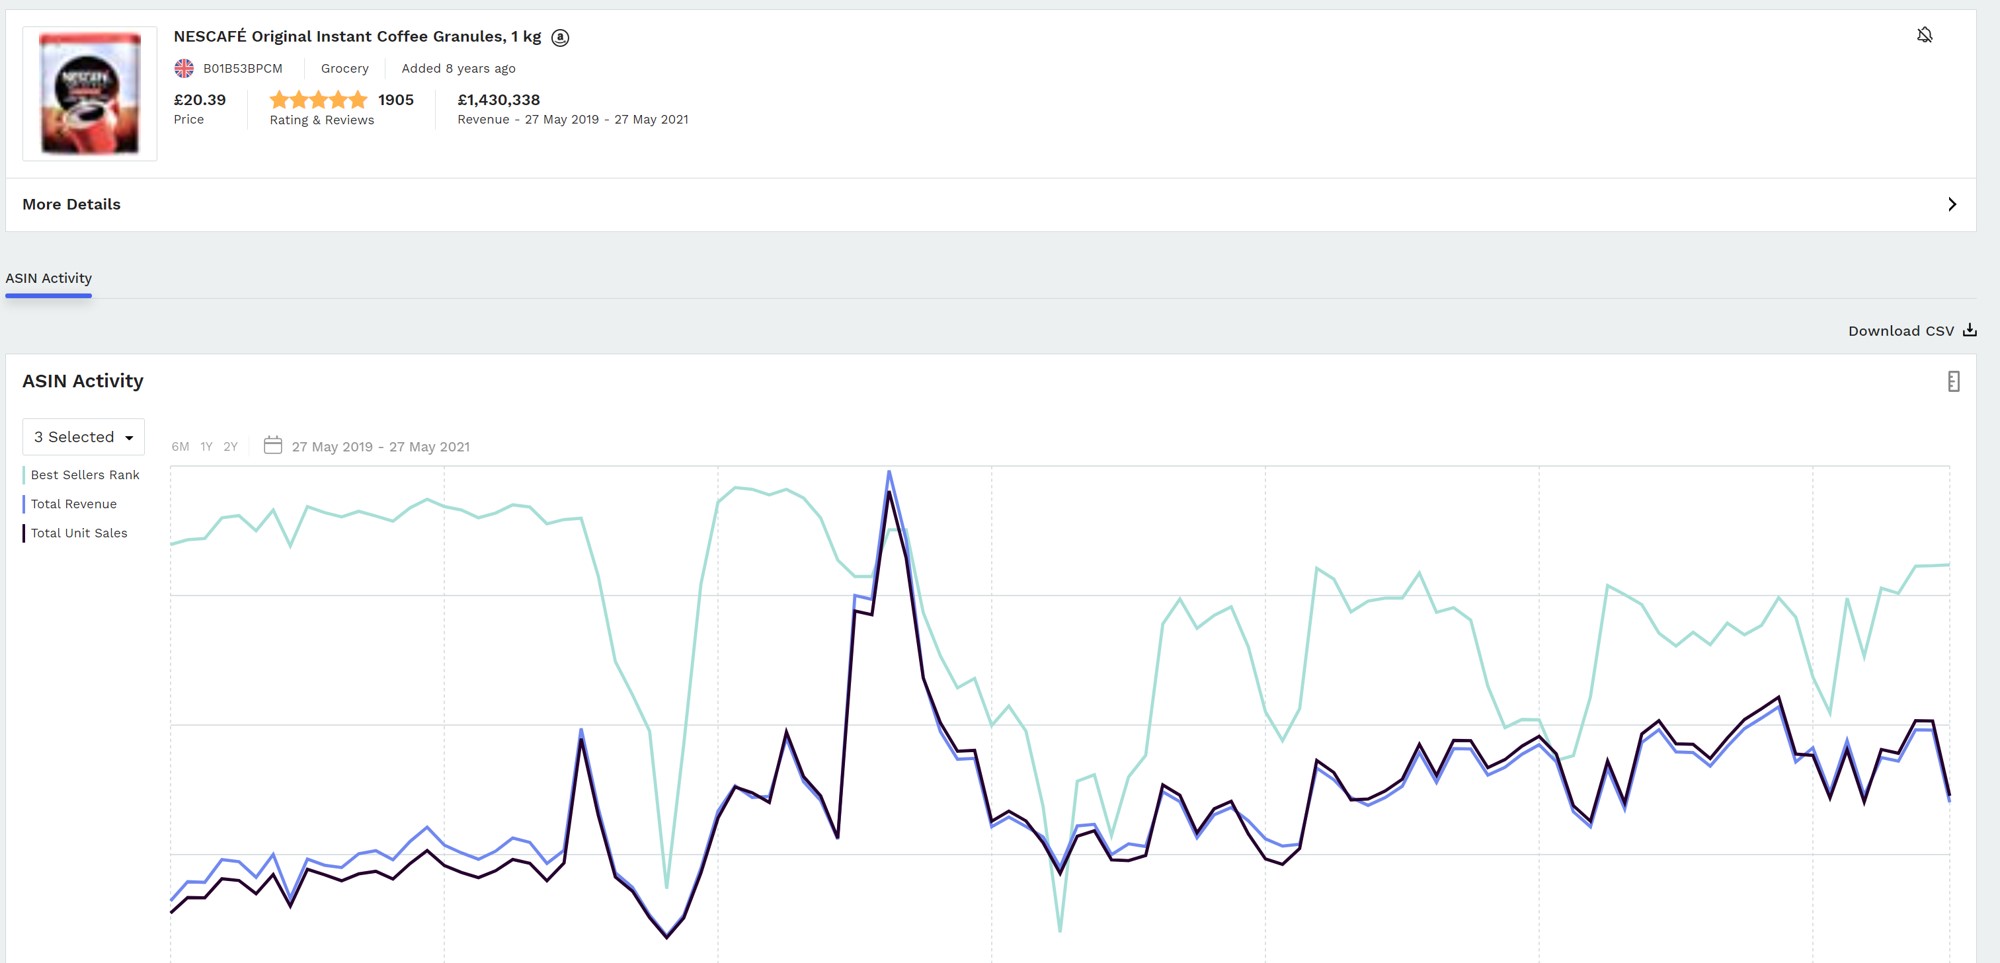The height and width of the screenshot is (963, 2000).
Task: Click the notification bell icon
Action: [x=1924, y=36]
